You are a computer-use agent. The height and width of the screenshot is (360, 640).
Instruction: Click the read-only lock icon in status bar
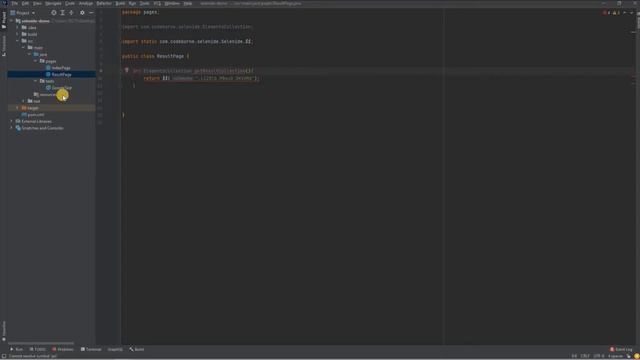(629, 356)
